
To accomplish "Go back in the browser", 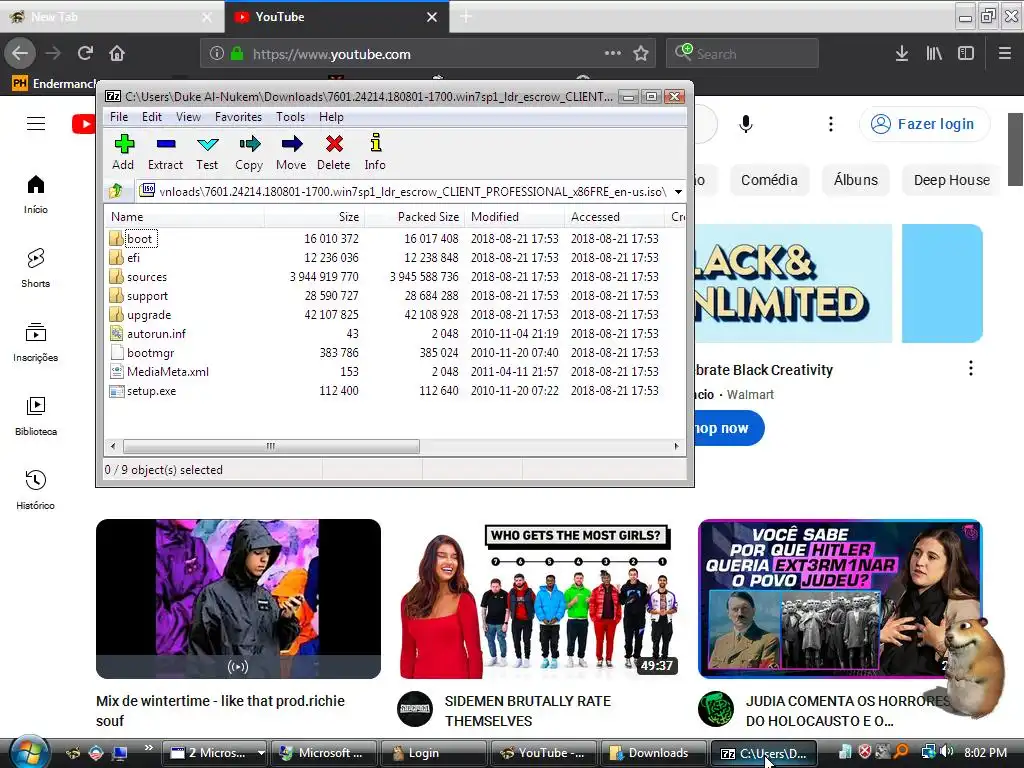I will [20, 54].
